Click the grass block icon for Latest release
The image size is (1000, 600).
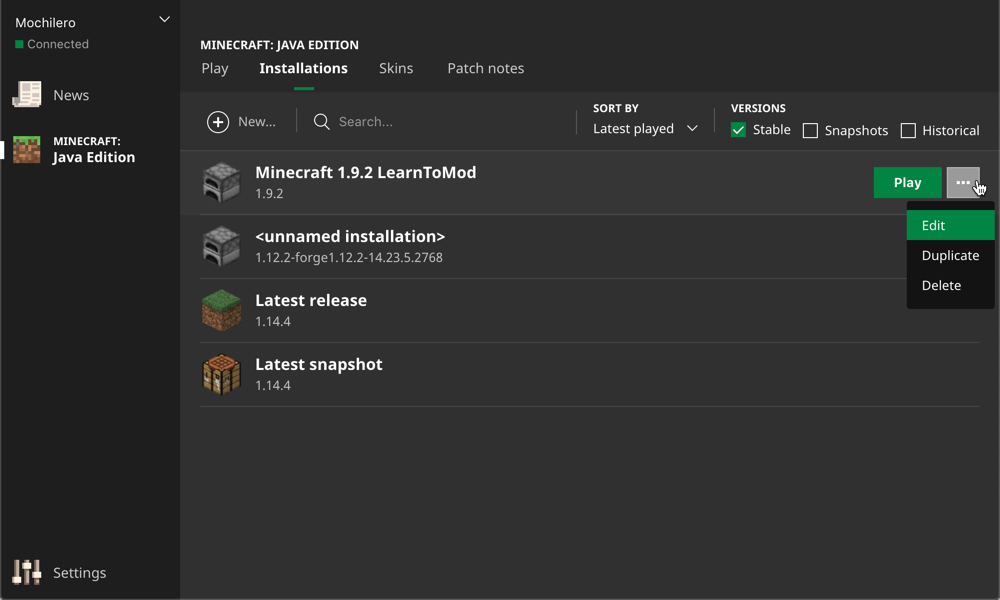(222, 310)
